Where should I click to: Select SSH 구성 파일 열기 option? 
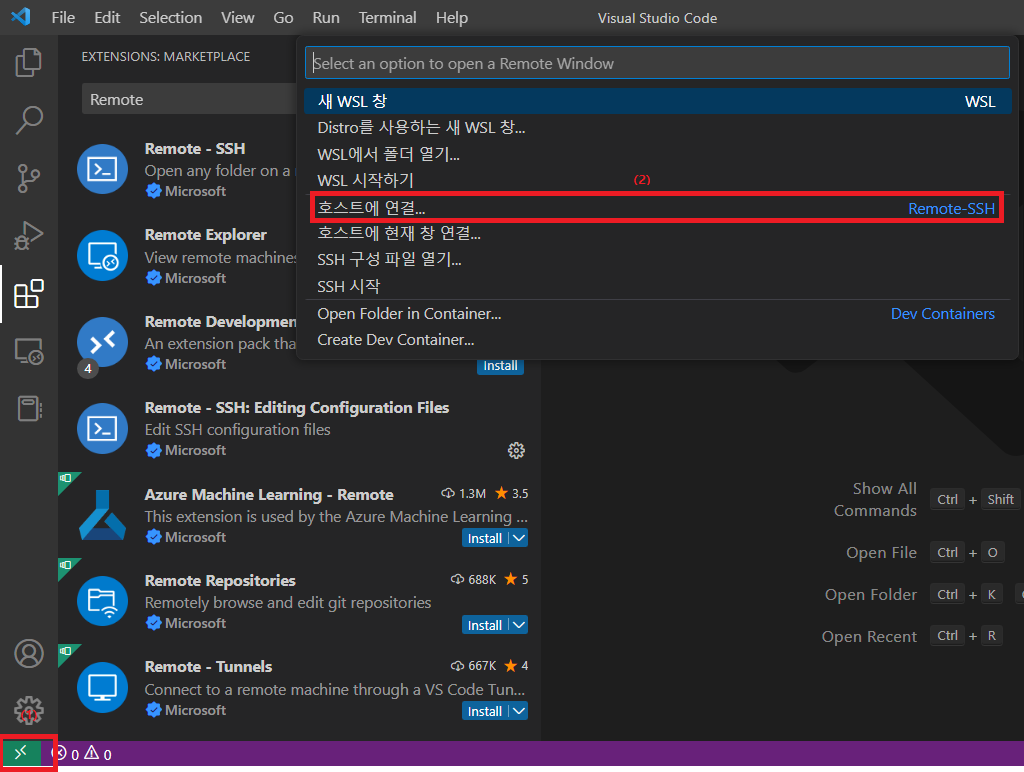coord(658,260)
